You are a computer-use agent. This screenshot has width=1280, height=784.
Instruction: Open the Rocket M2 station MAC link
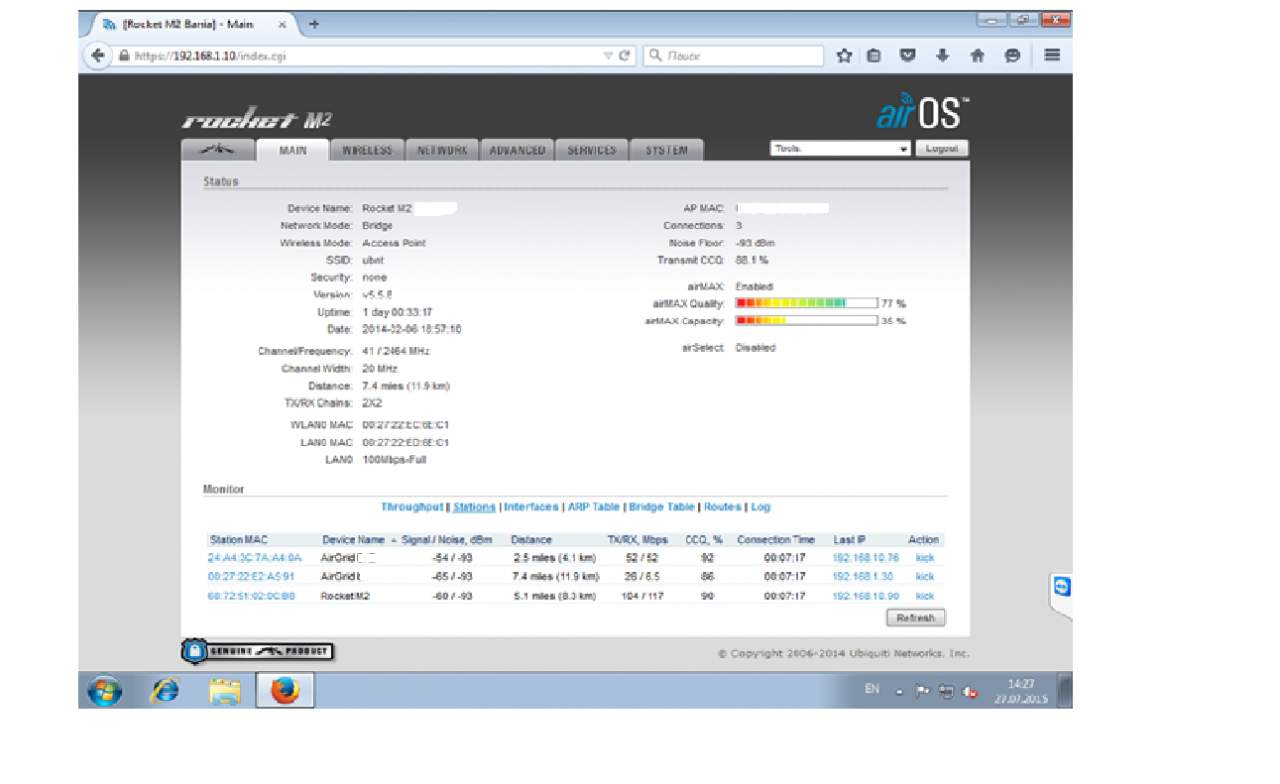pyautogui.click(x=251, y=596)
